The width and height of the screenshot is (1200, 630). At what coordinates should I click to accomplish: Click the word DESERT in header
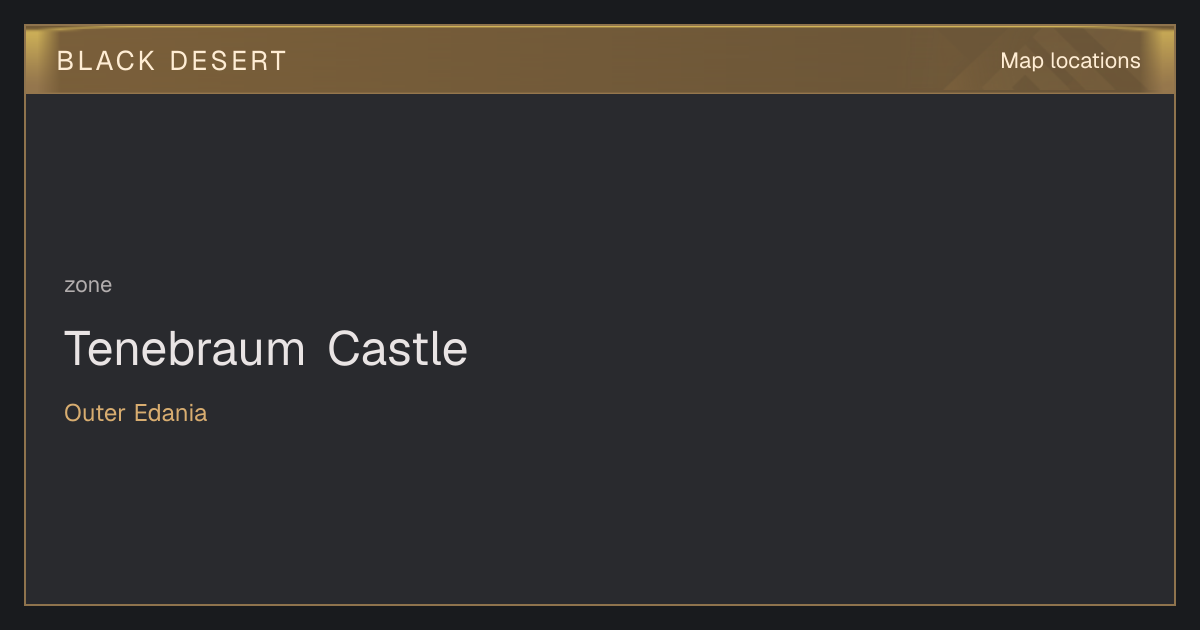point(229,61)
